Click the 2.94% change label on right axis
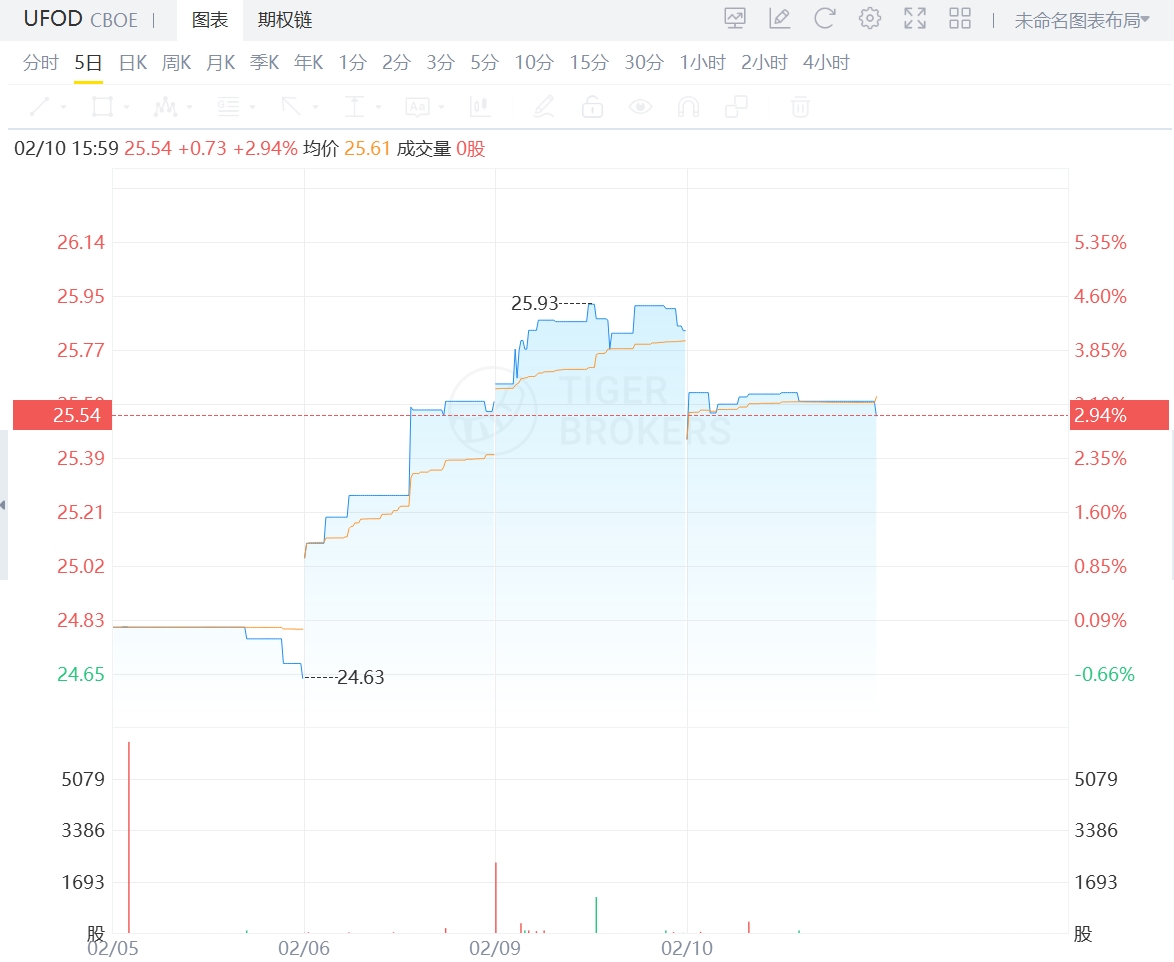1174x962 pixels. pos(1119,415)
